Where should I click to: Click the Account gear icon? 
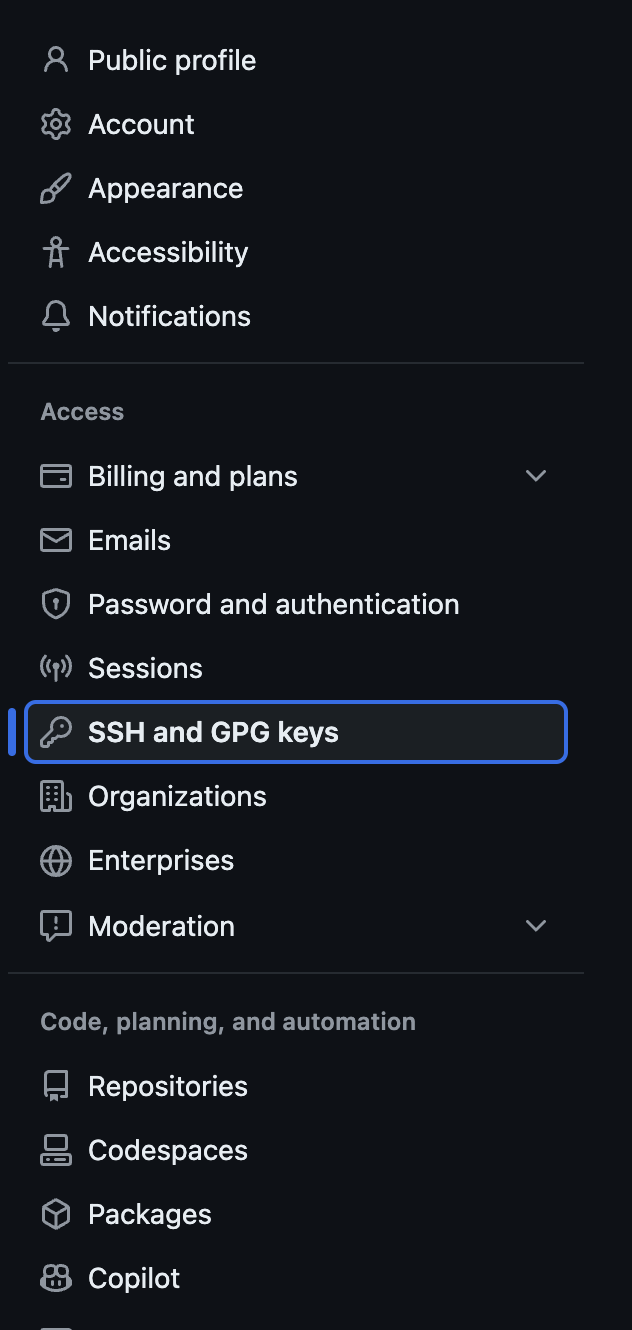tap(56, 124)
